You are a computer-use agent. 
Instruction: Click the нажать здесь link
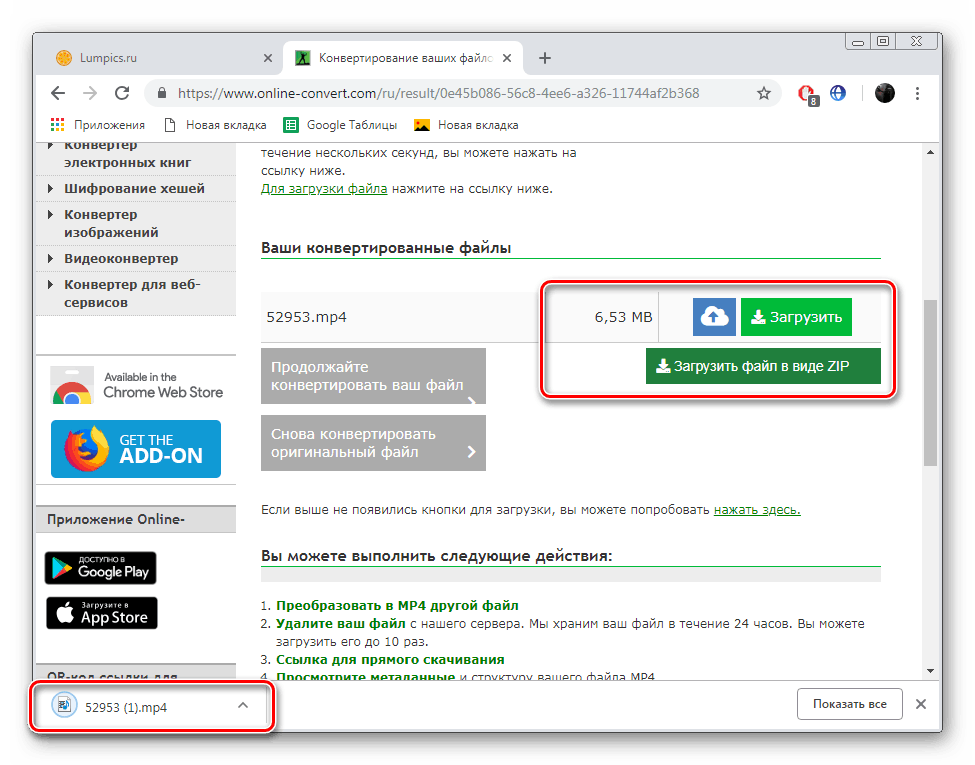tap(757, 510)
